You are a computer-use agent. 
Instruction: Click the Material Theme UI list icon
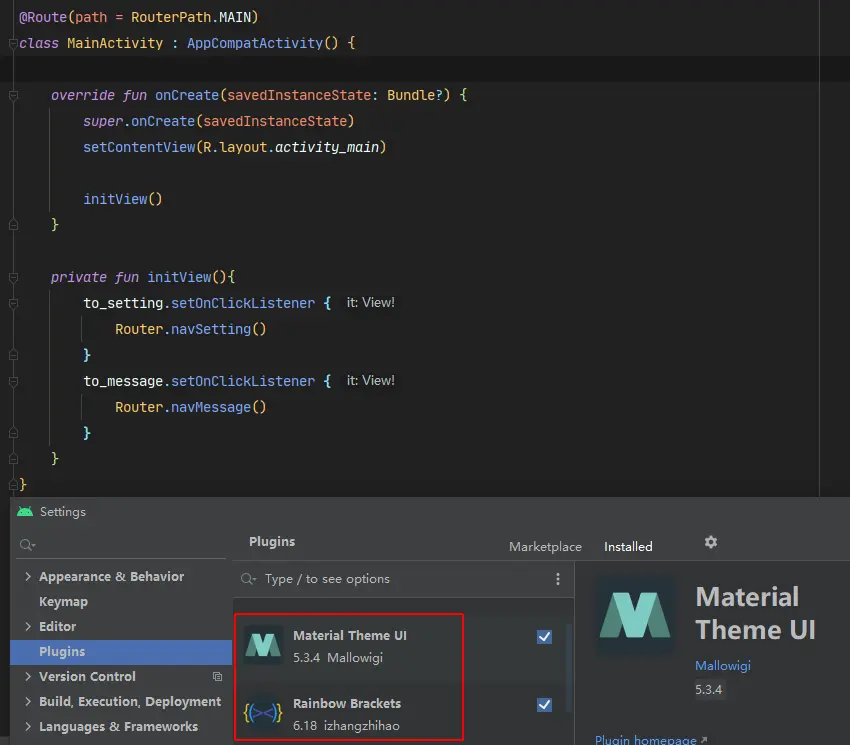click(x=263, y=645)
